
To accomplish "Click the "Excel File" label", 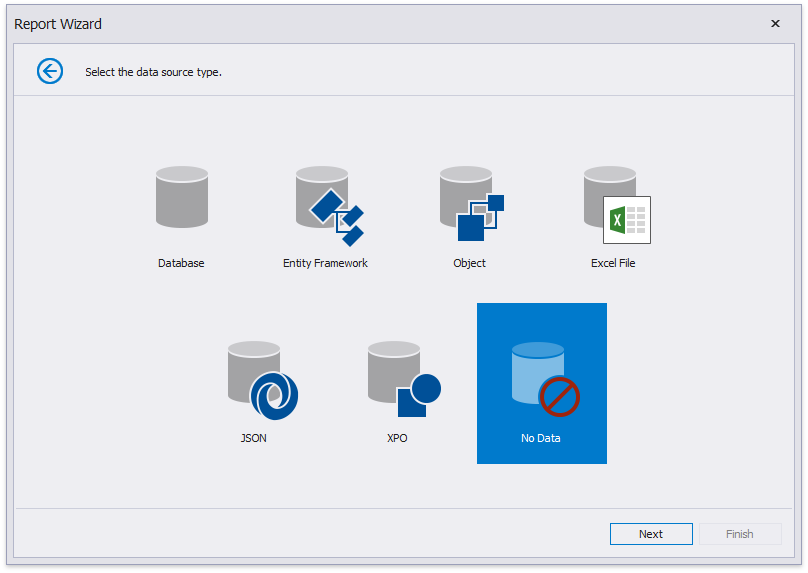I will coord(613,263).
